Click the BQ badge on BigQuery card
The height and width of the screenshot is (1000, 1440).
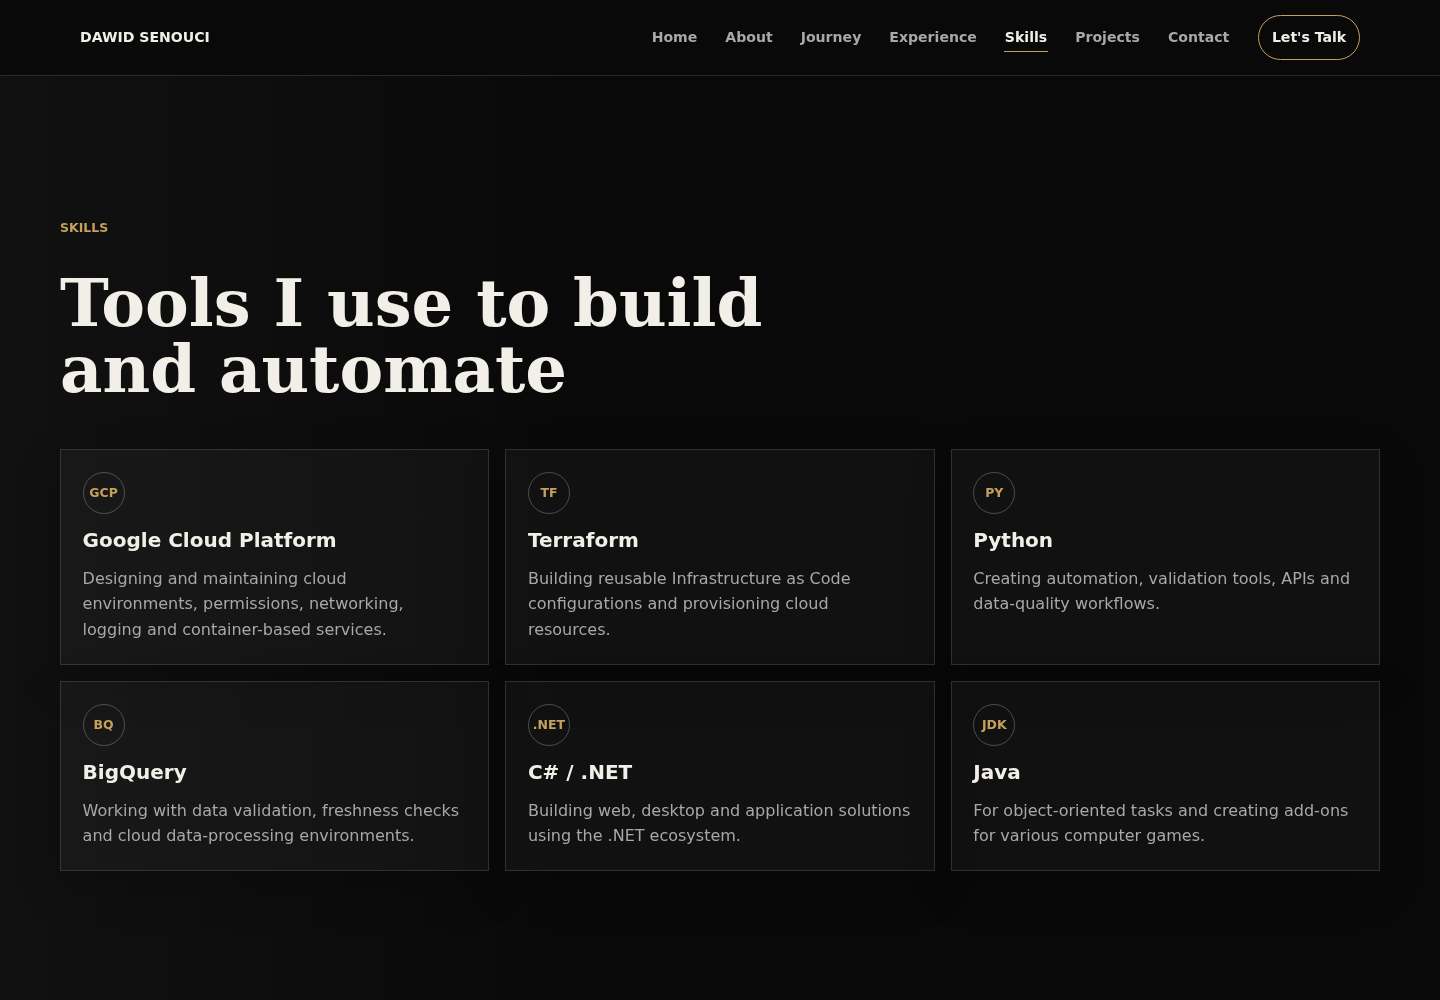coord(104,725)
